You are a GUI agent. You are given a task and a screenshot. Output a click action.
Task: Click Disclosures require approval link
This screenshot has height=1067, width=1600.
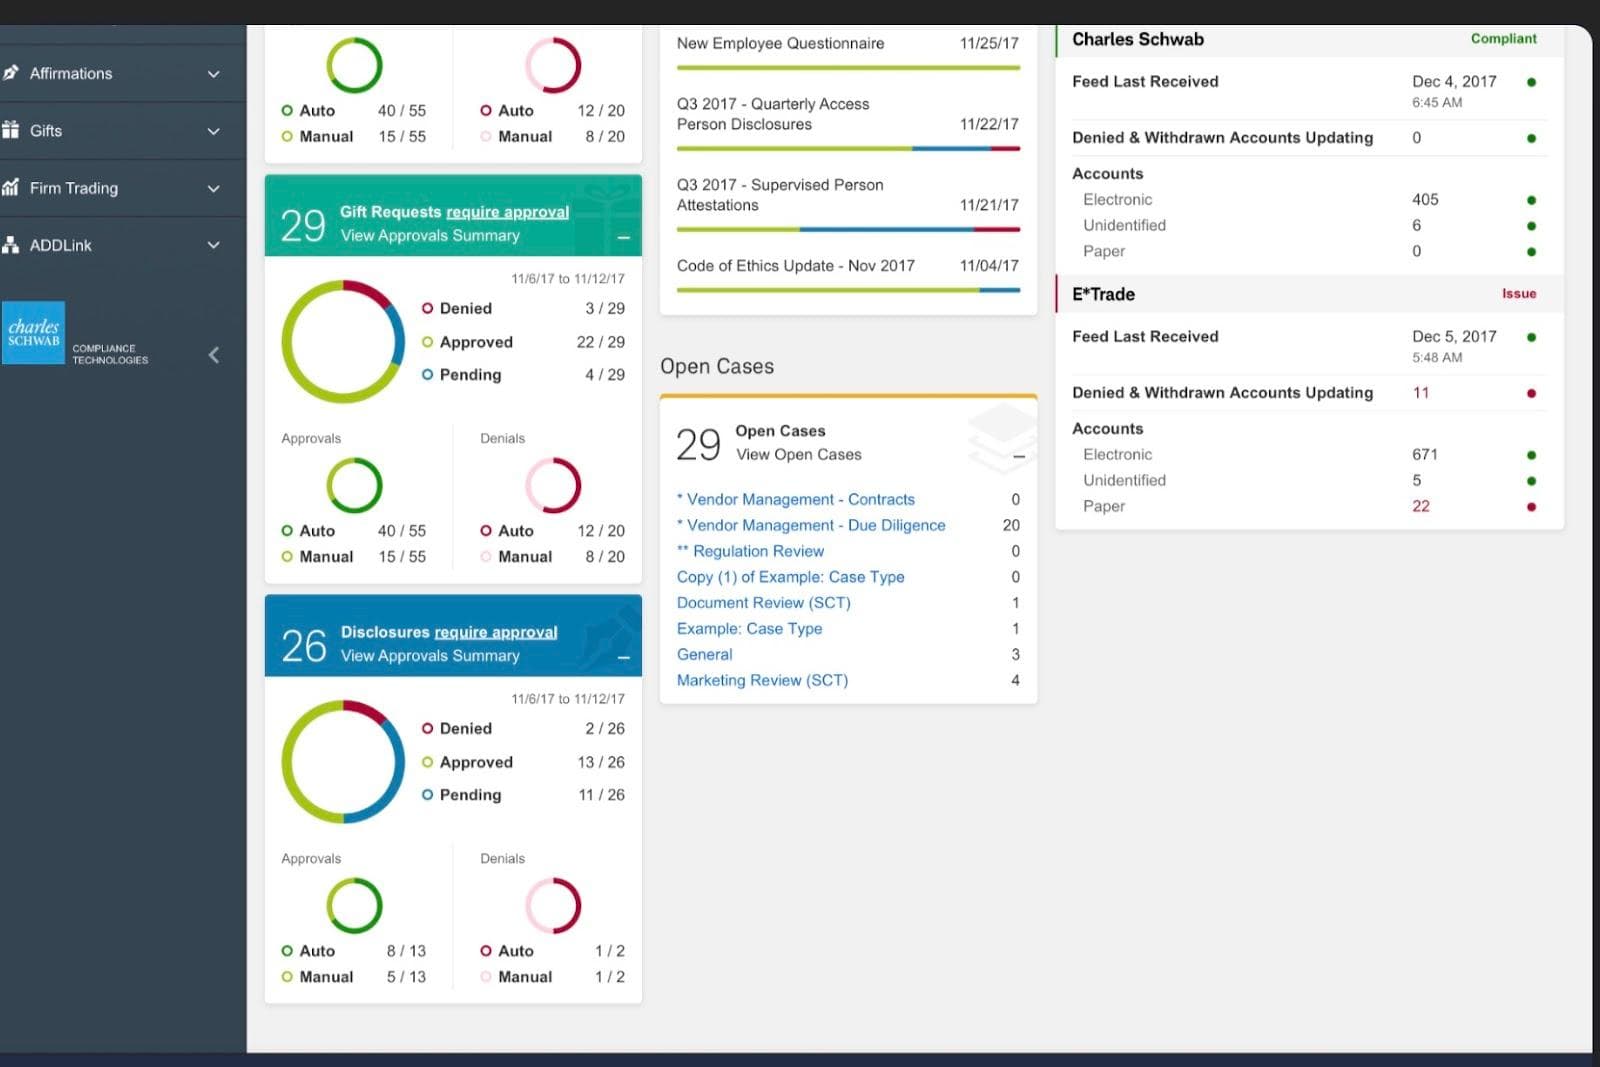[x=496, y=632]
